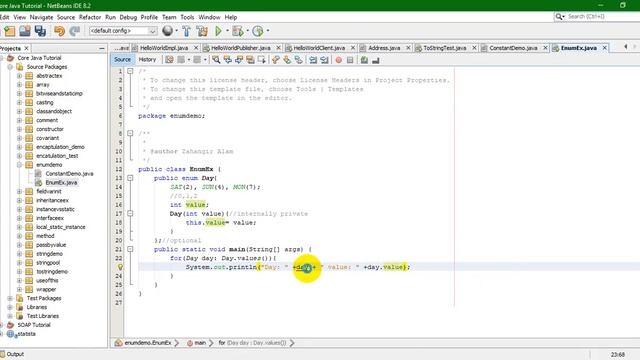The height and width of the screenshot is (360, 640).
Task: Click the Save All toolbar icon
Action: point(40,31)
